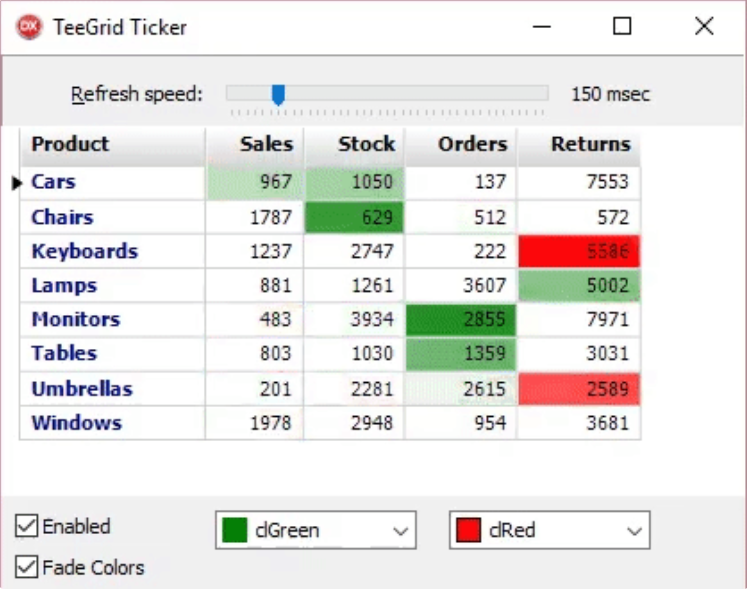
Task: Maximize the TeeGrid Ticker window
Action: click(x=622, y=27)
